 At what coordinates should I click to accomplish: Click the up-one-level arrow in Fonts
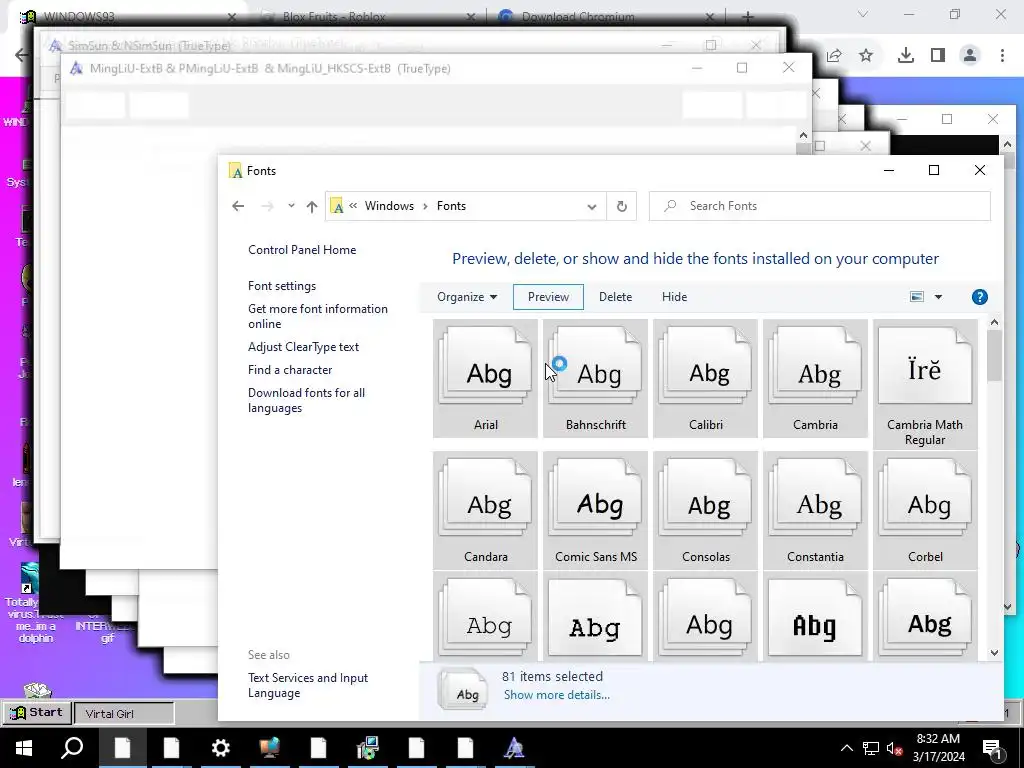tap(312, 206)
